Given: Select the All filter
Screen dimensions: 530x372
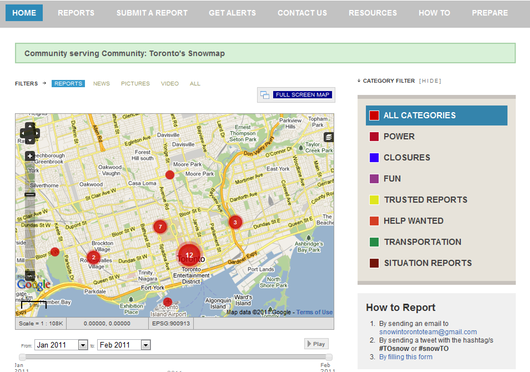Looking at the screenshot, I should [195, 83].
